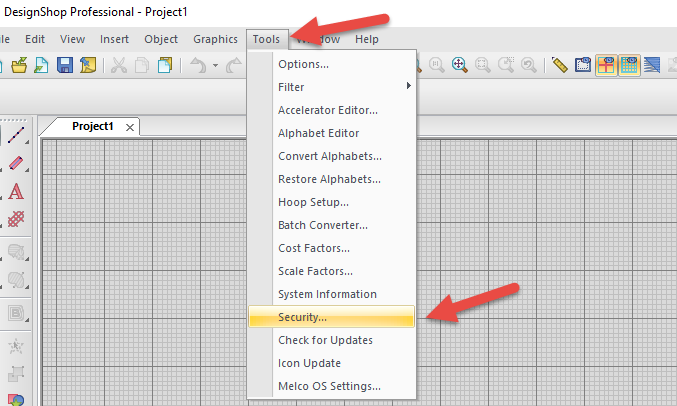Open the Insert menu
Screen dimensions: 677x406
(114, 39)
